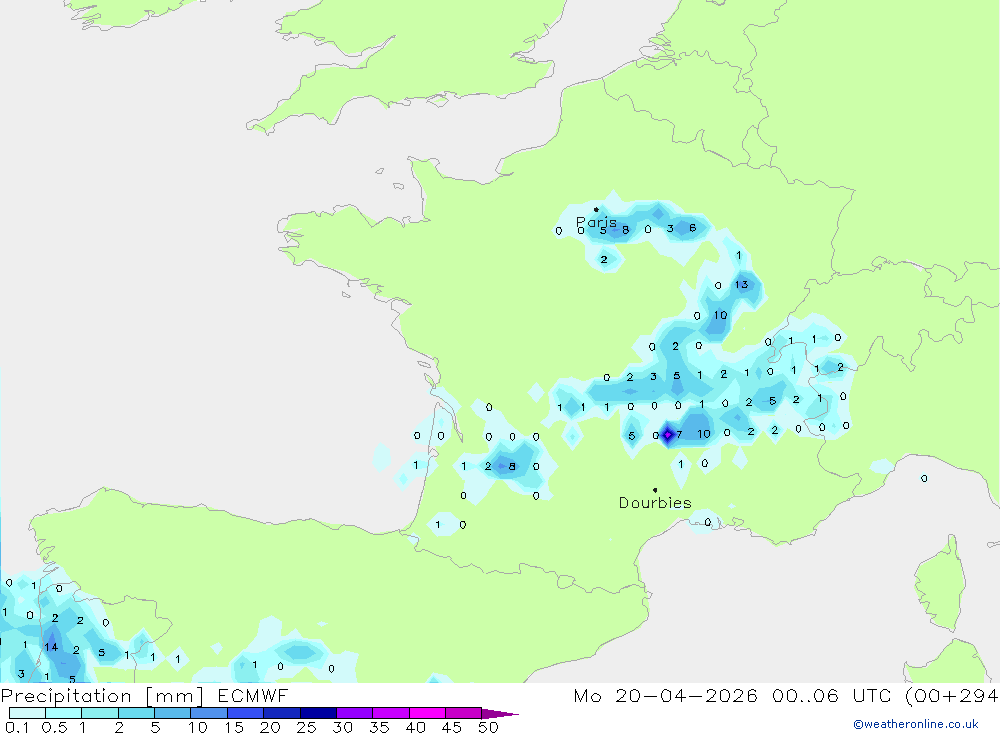Click the 7 next to the purple cell
The width and height of the screenshot is (1000, 733).
(x=680, y=434)
